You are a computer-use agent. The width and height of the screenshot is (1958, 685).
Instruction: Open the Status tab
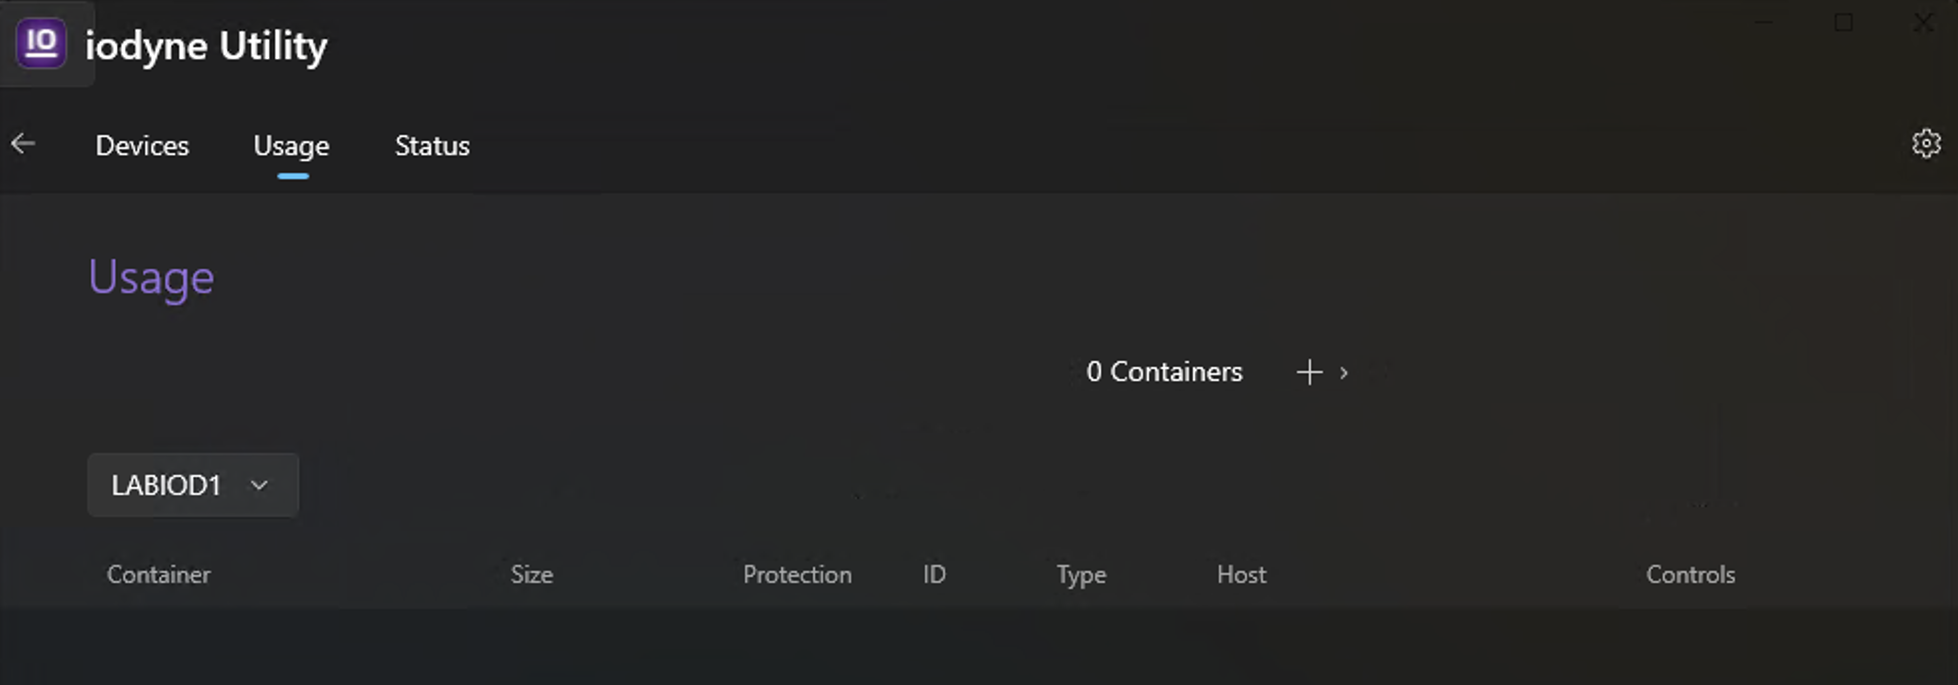pos(432,146)
